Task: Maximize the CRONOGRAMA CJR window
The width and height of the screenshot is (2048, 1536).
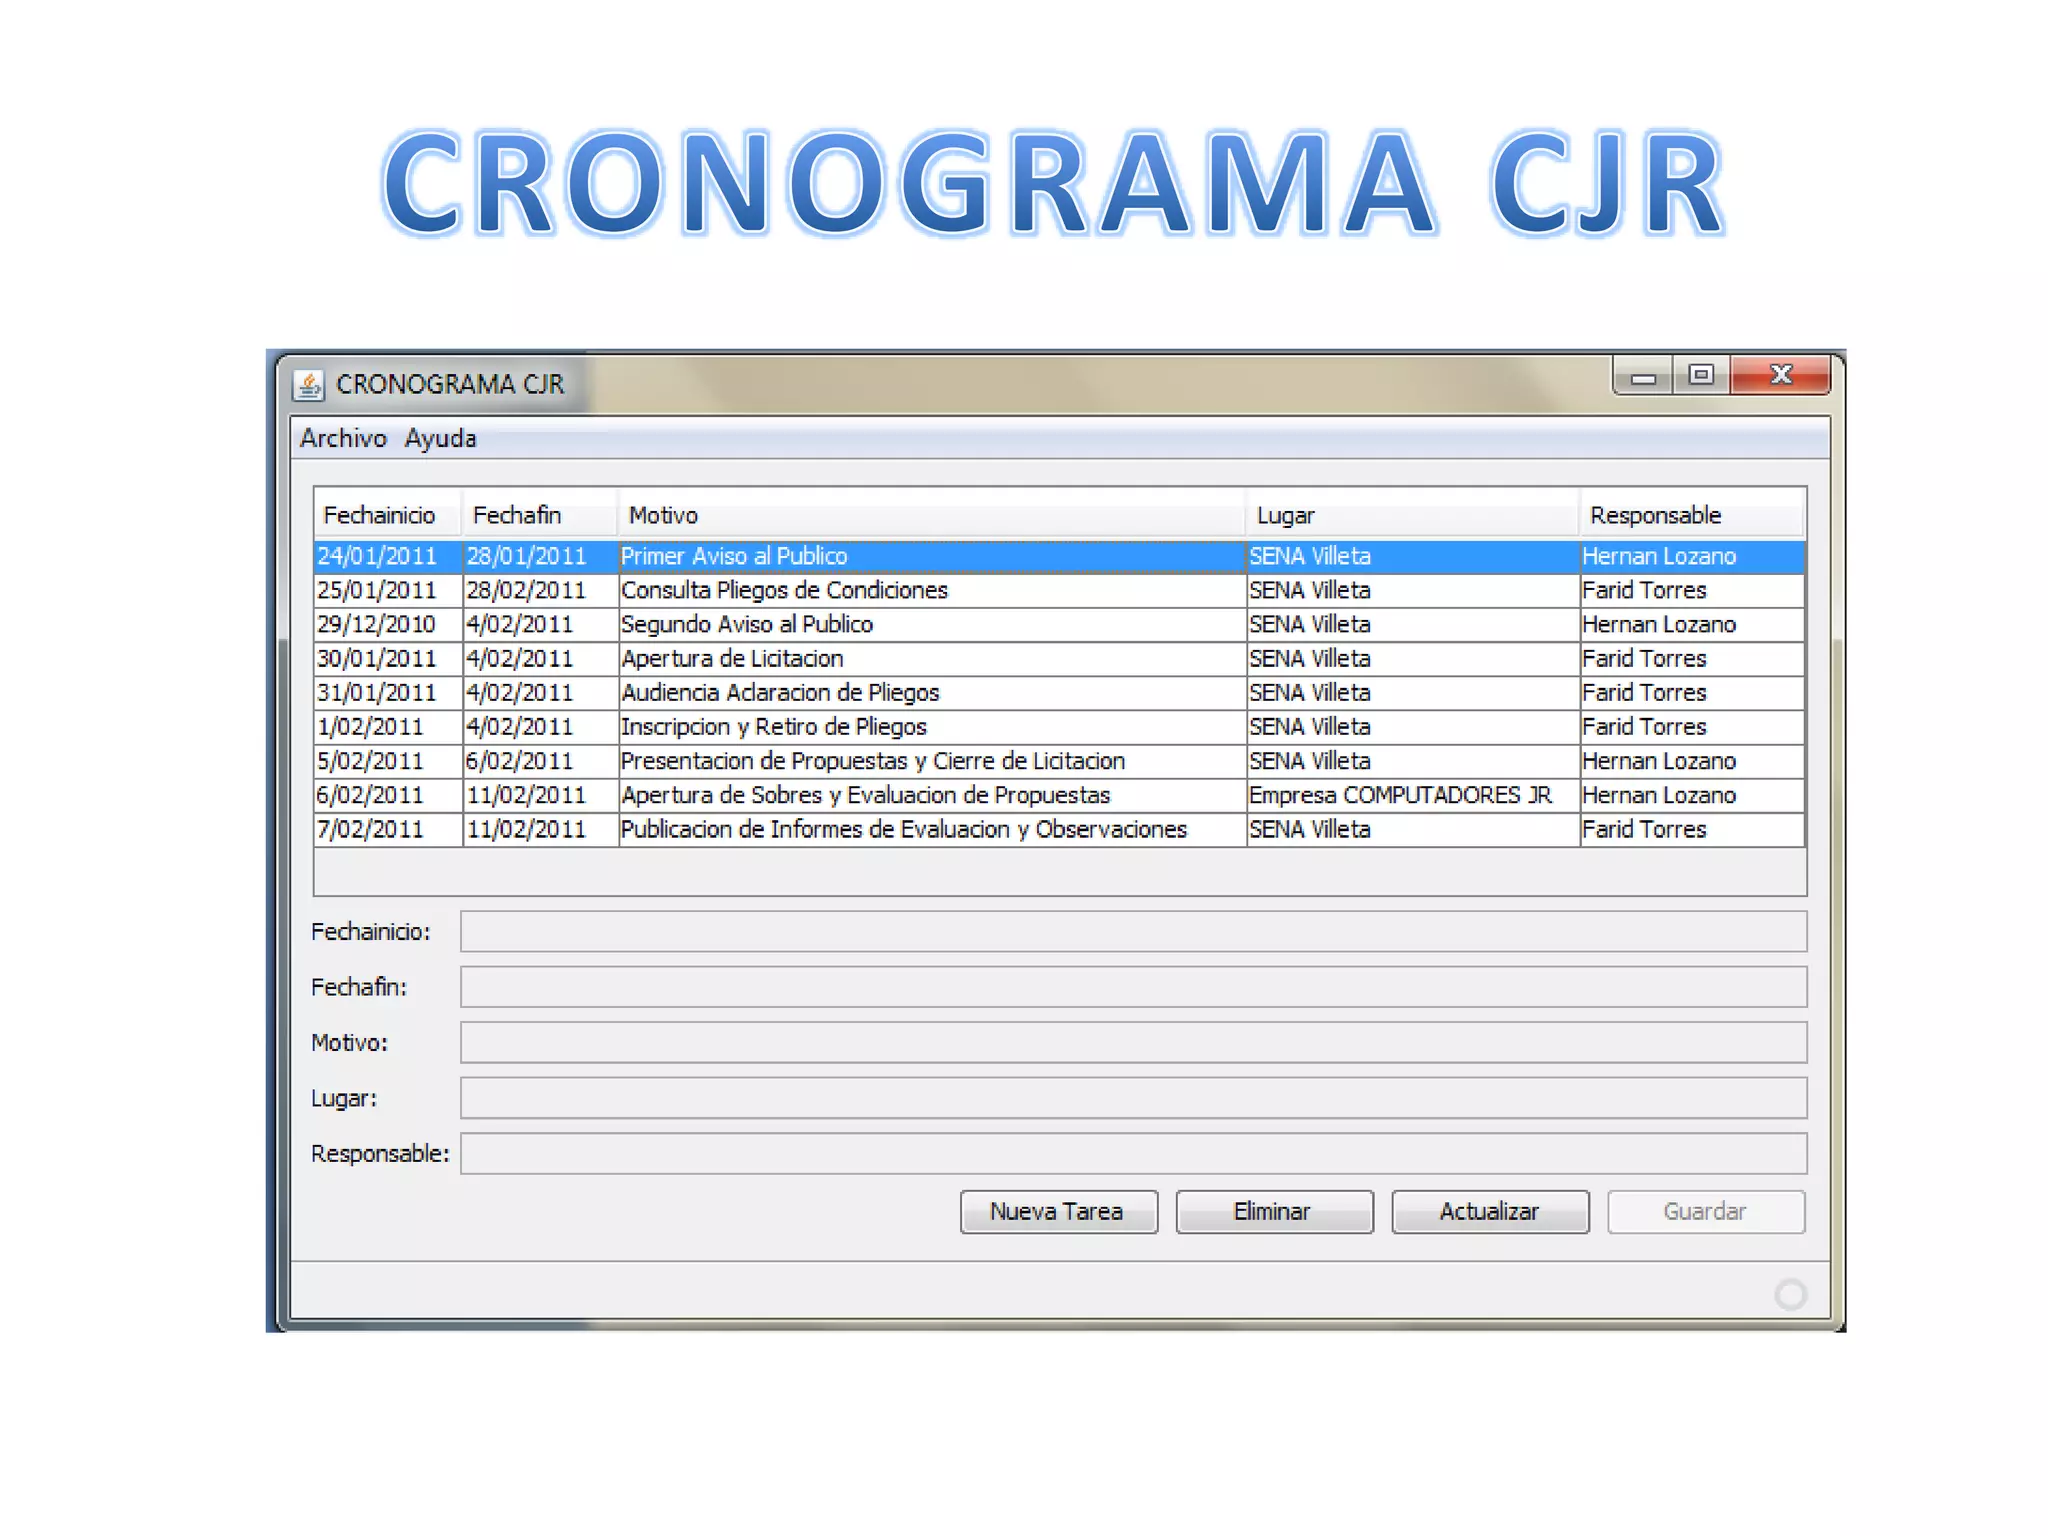Action: [x=1701, y=375]
